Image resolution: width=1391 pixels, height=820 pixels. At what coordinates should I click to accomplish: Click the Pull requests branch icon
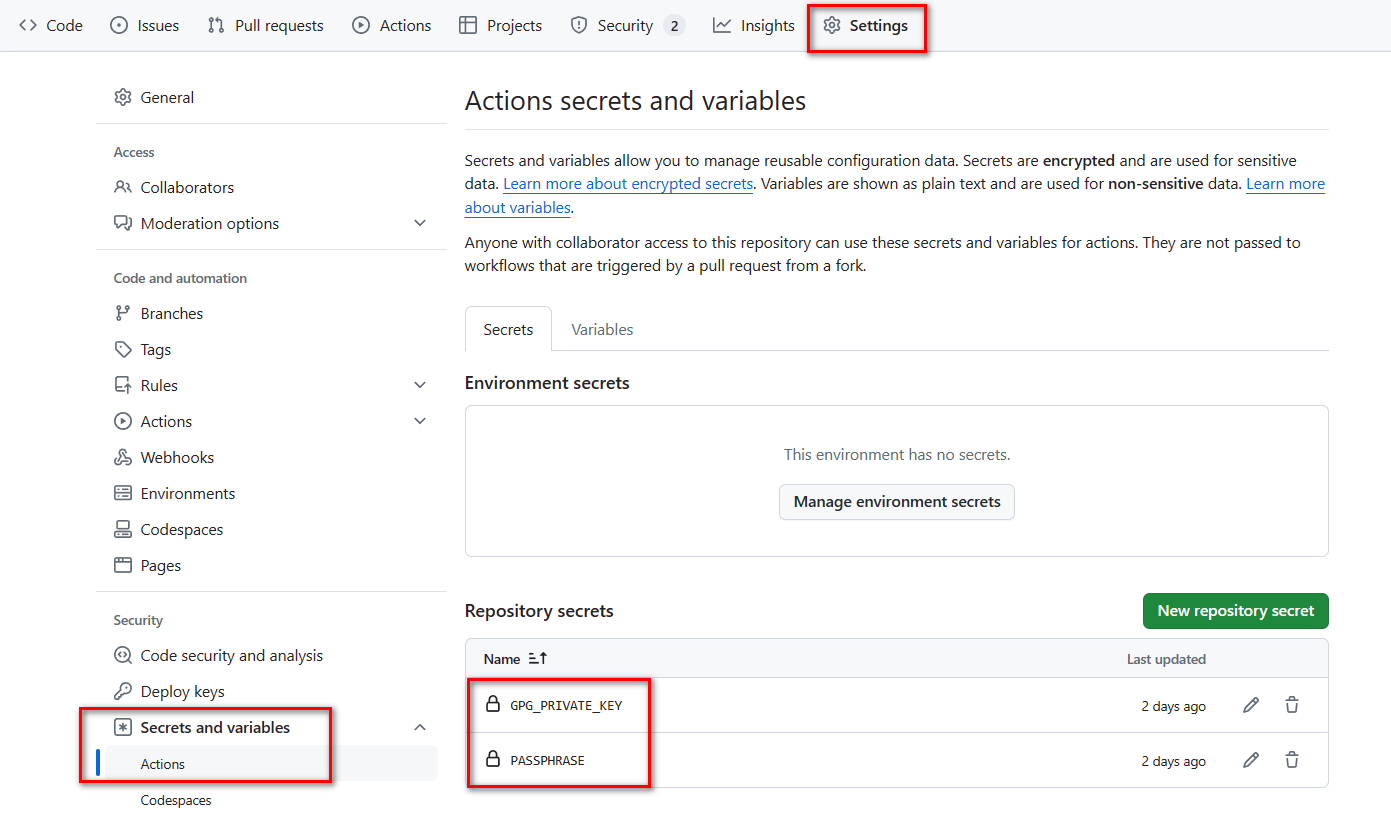click(216, 26)
